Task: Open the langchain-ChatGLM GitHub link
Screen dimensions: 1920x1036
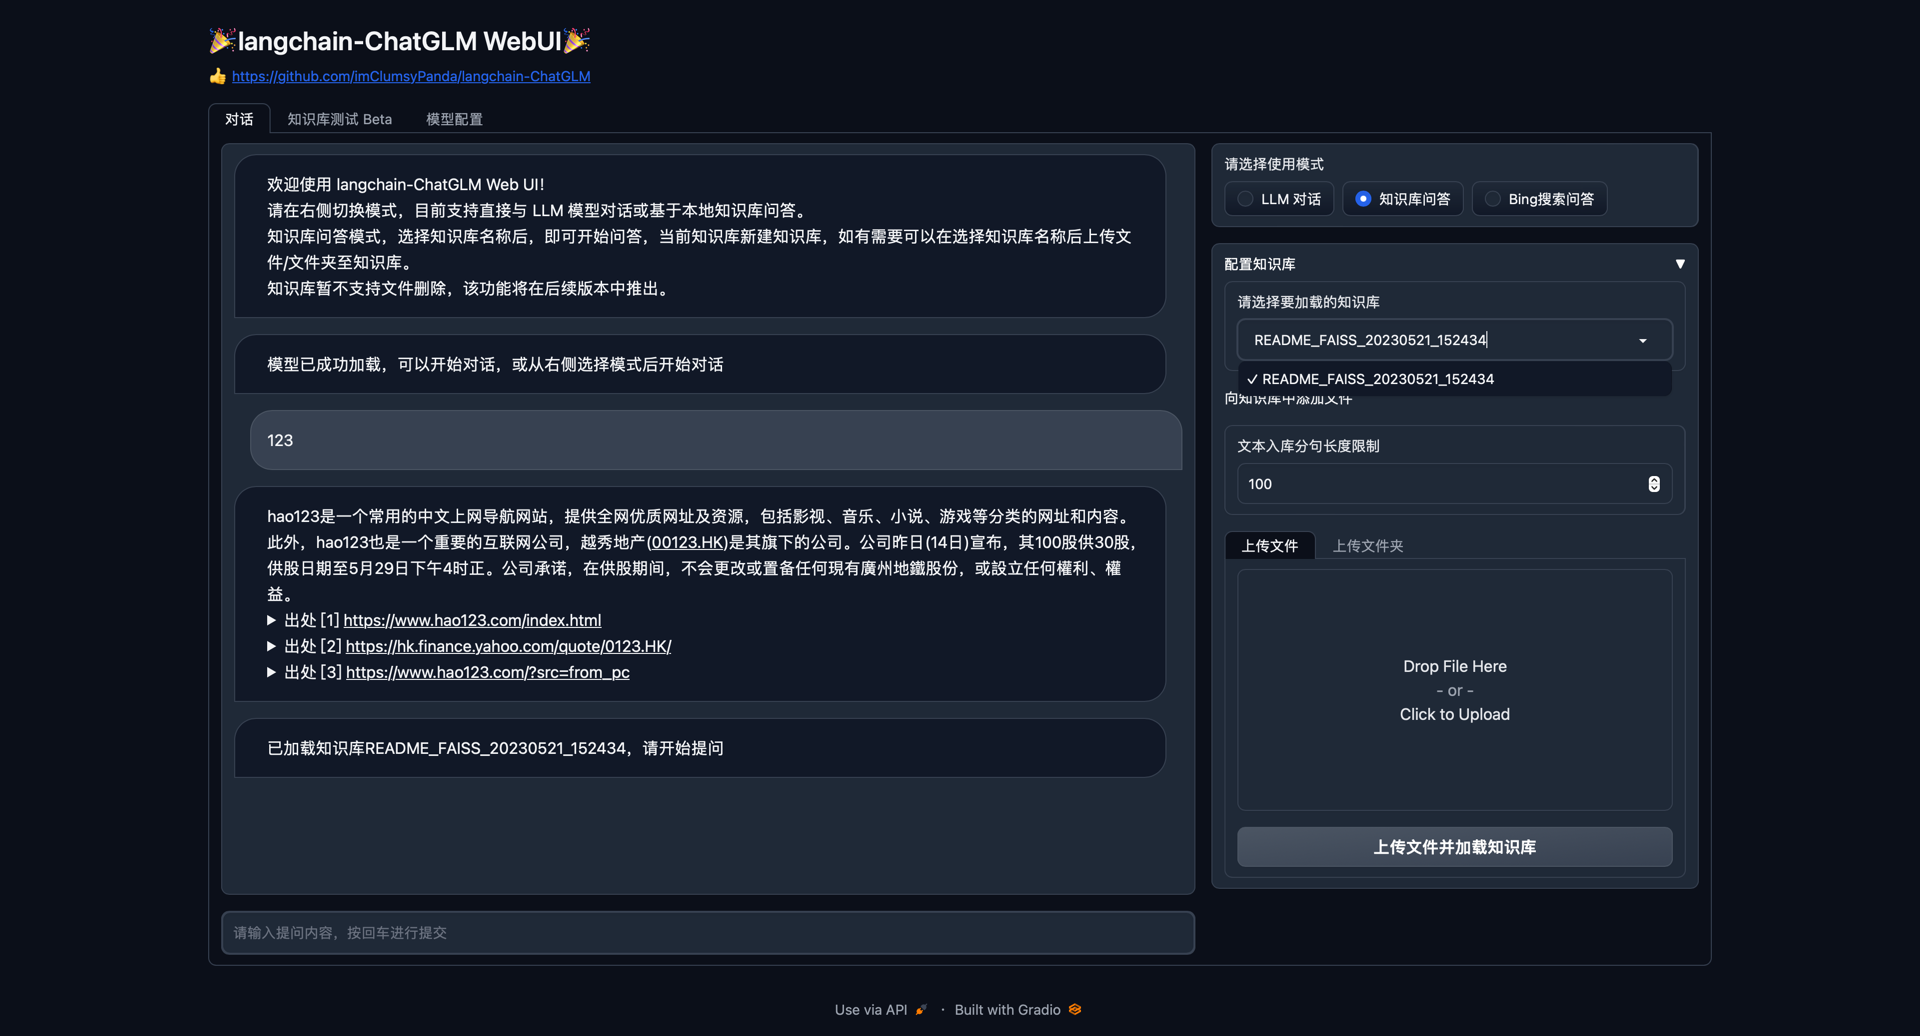Action: 411,76
